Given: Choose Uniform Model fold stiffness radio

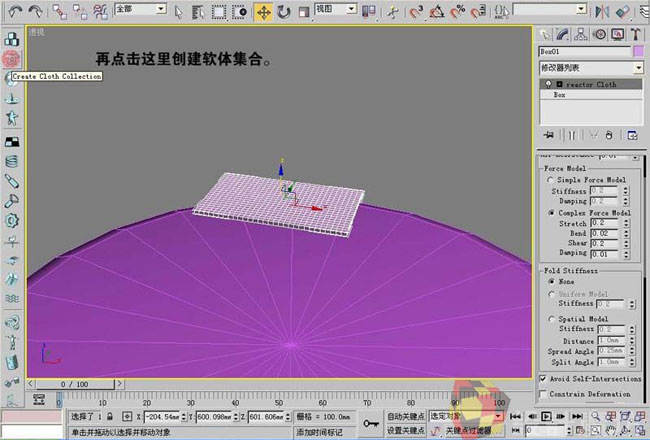Looking at the screenshot, I should pos(551,294).
